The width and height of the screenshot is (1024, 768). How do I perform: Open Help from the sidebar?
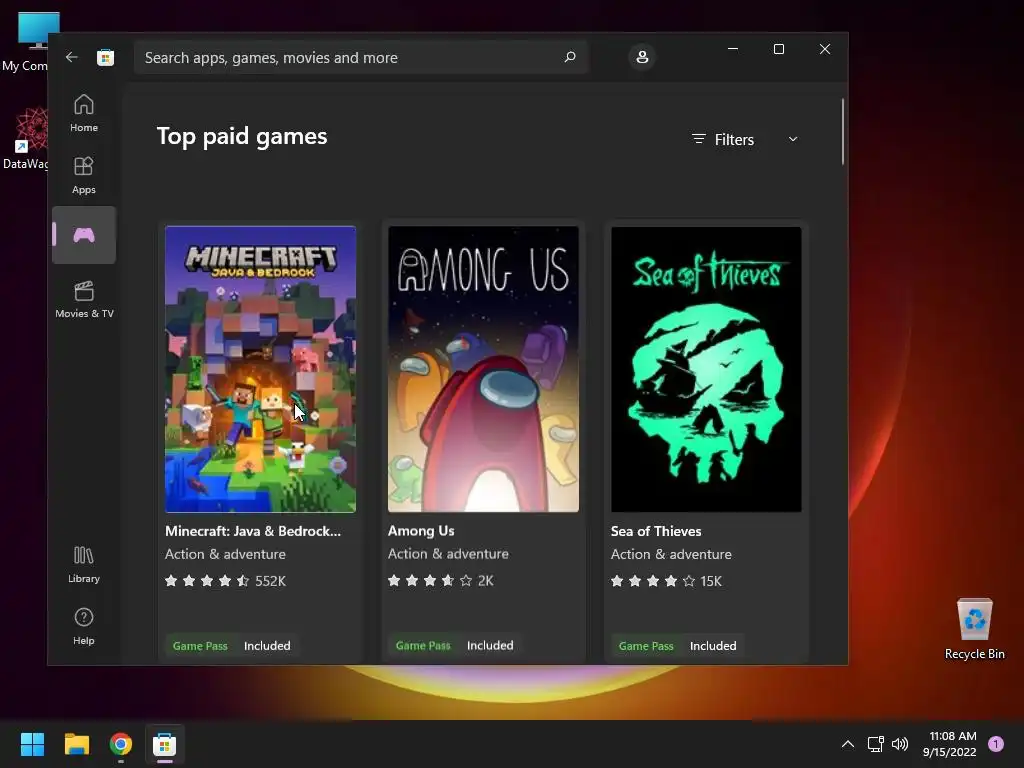pyautogui.click(x=84, y=626)
